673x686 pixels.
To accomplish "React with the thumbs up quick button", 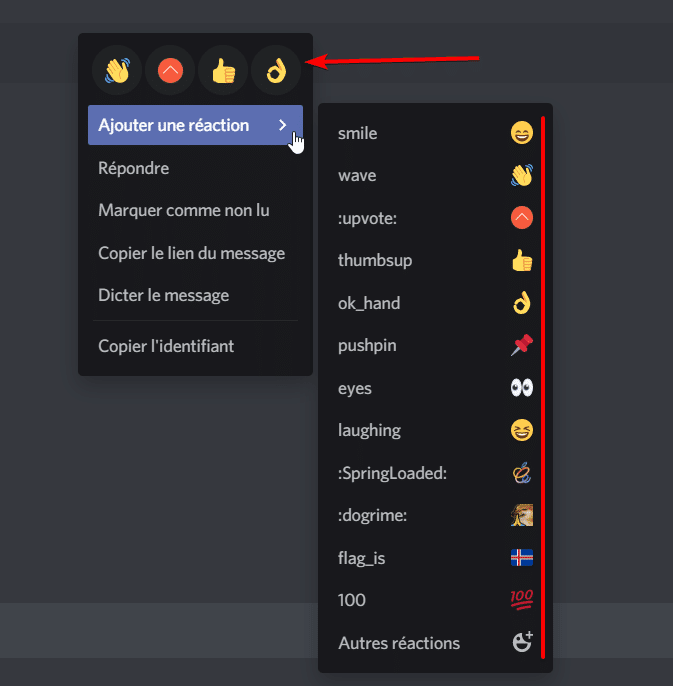I will (223, 71).
